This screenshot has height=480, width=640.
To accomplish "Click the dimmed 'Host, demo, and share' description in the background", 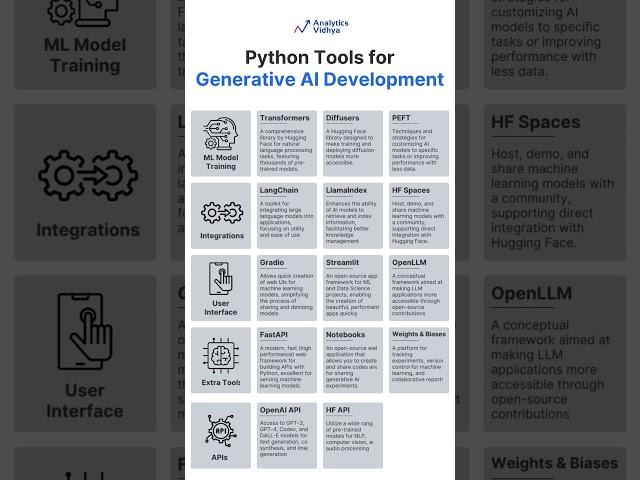I will click(x=552, y=198).
